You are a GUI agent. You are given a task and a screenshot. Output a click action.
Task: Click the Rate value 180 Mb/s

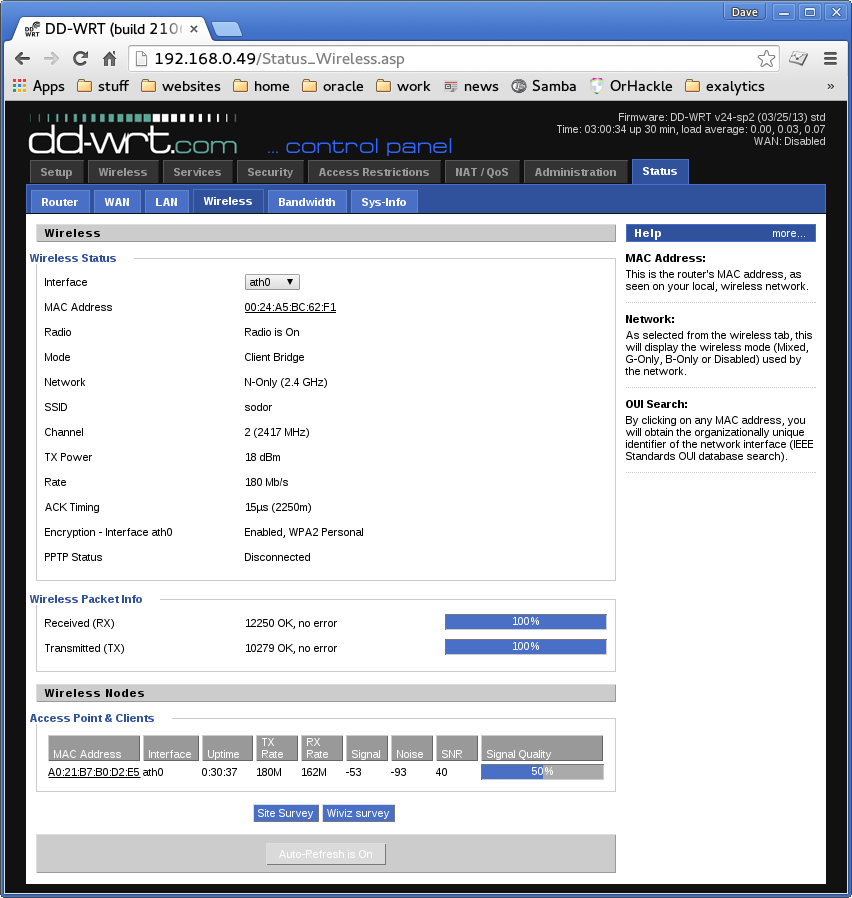pyautogui.click(x=266, y=482)
